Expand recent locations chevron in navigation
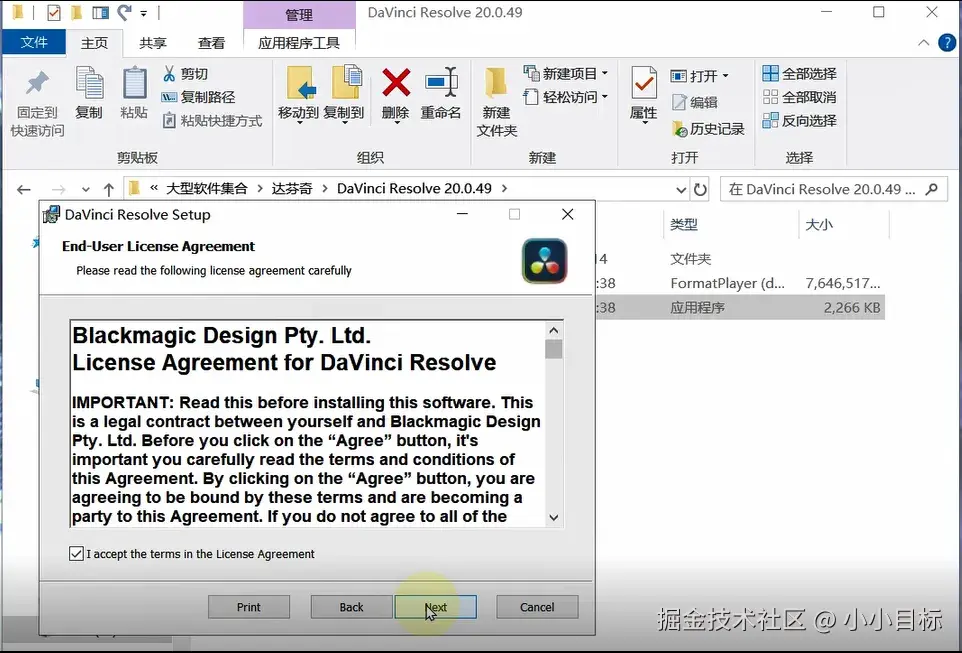Viewport: 962px width, 653px height. 85,190
